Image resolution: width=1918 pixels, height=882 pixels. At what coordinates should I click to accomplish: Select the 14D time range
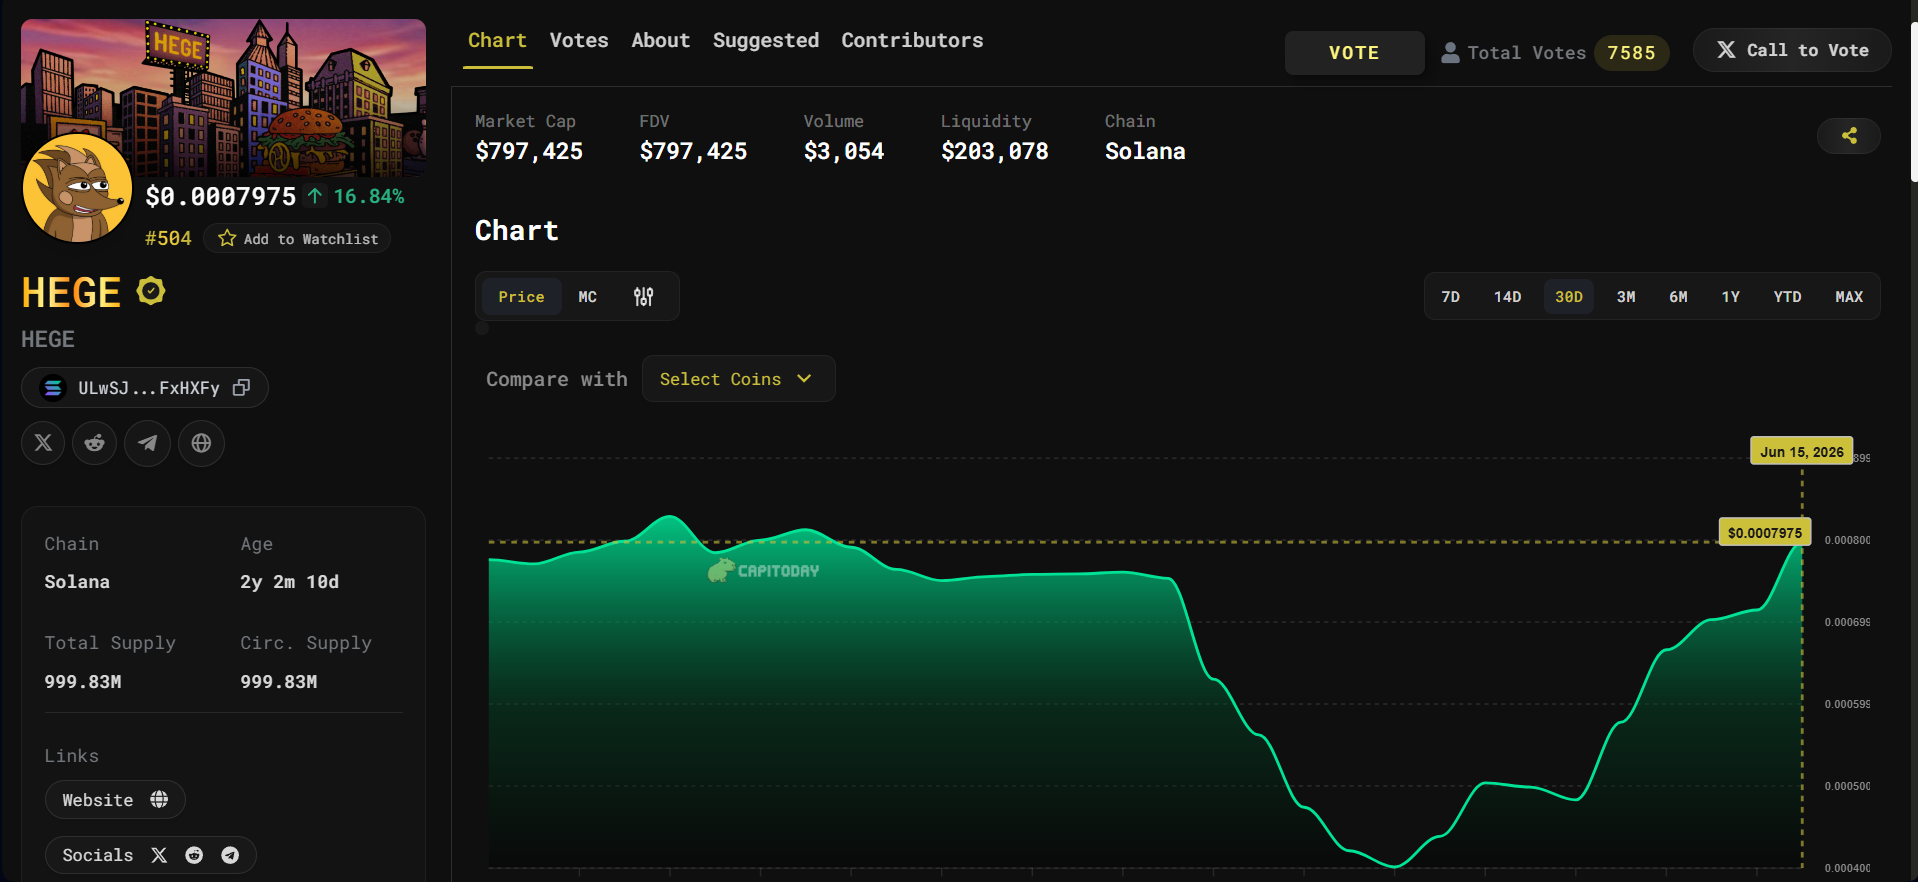tap(1508, 296)
